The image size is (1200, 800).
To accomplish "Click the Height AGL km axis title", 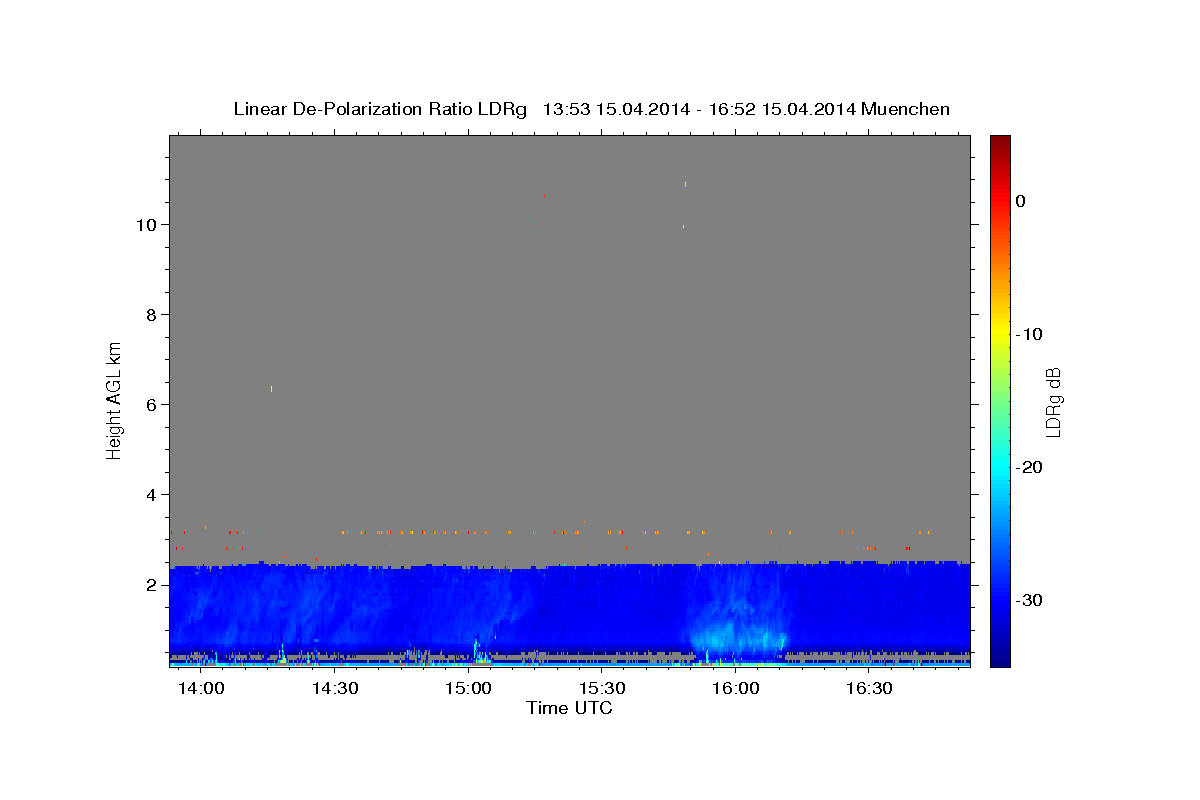I will (x=115, y=399).
